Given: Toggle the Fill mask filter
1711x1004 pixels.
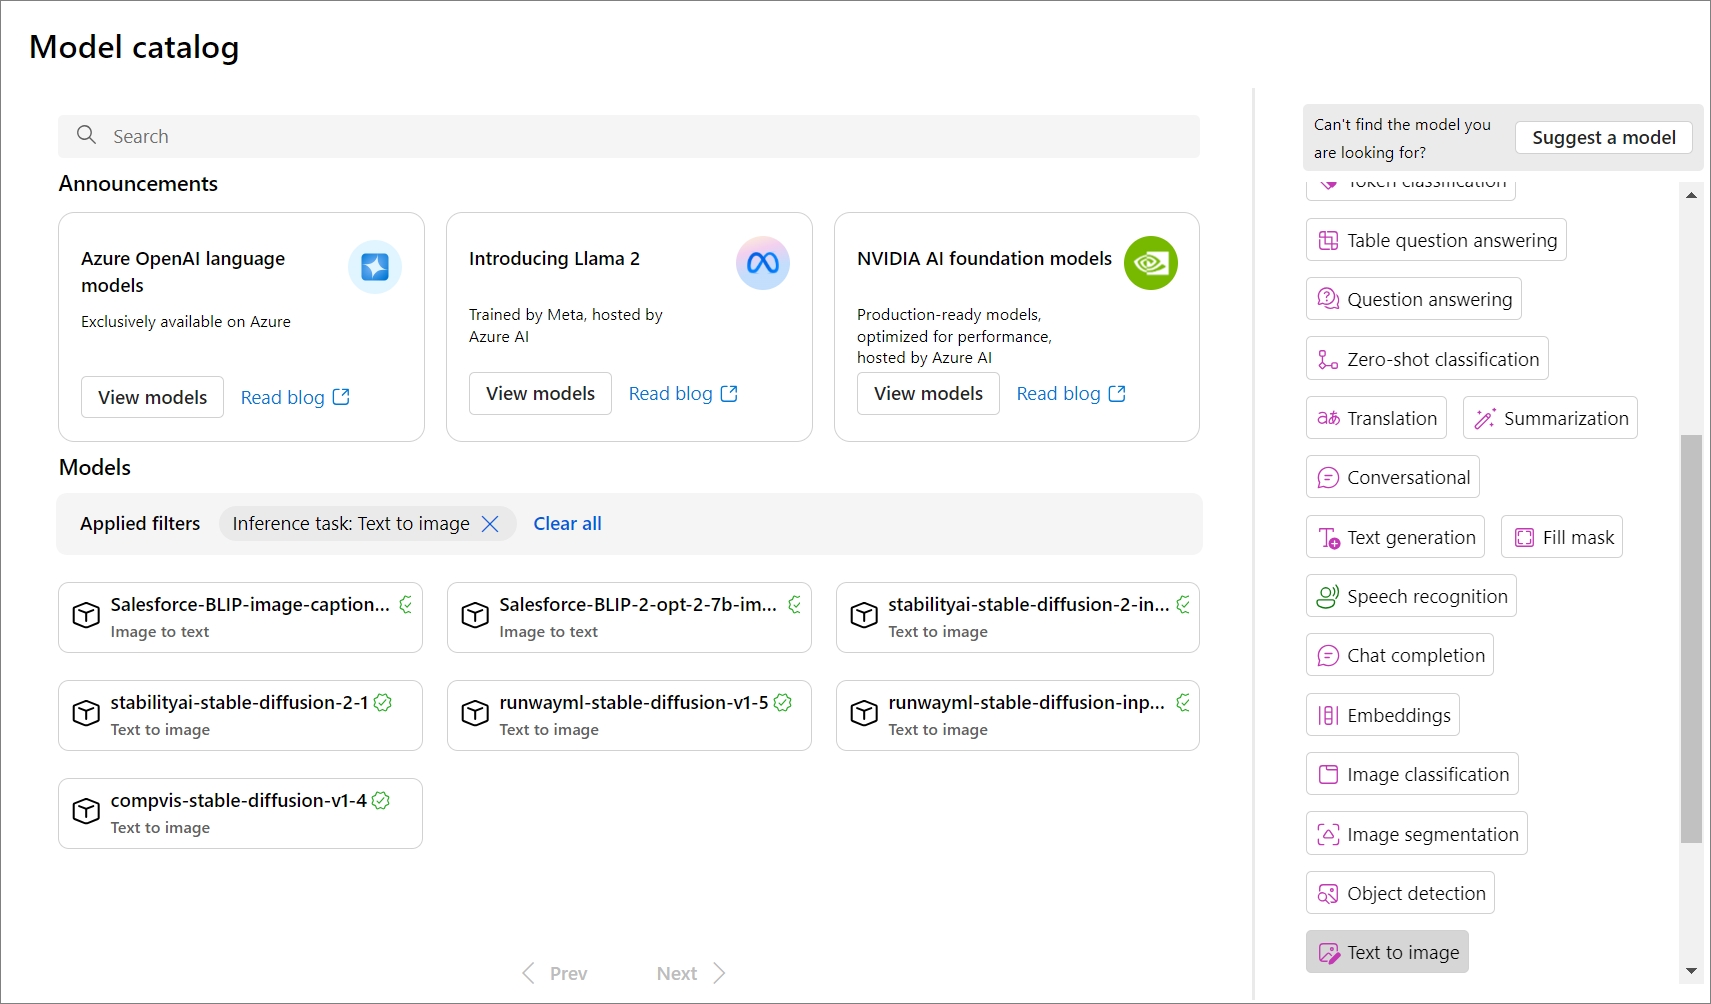Looking at the screenshot, I should 1562,537.
